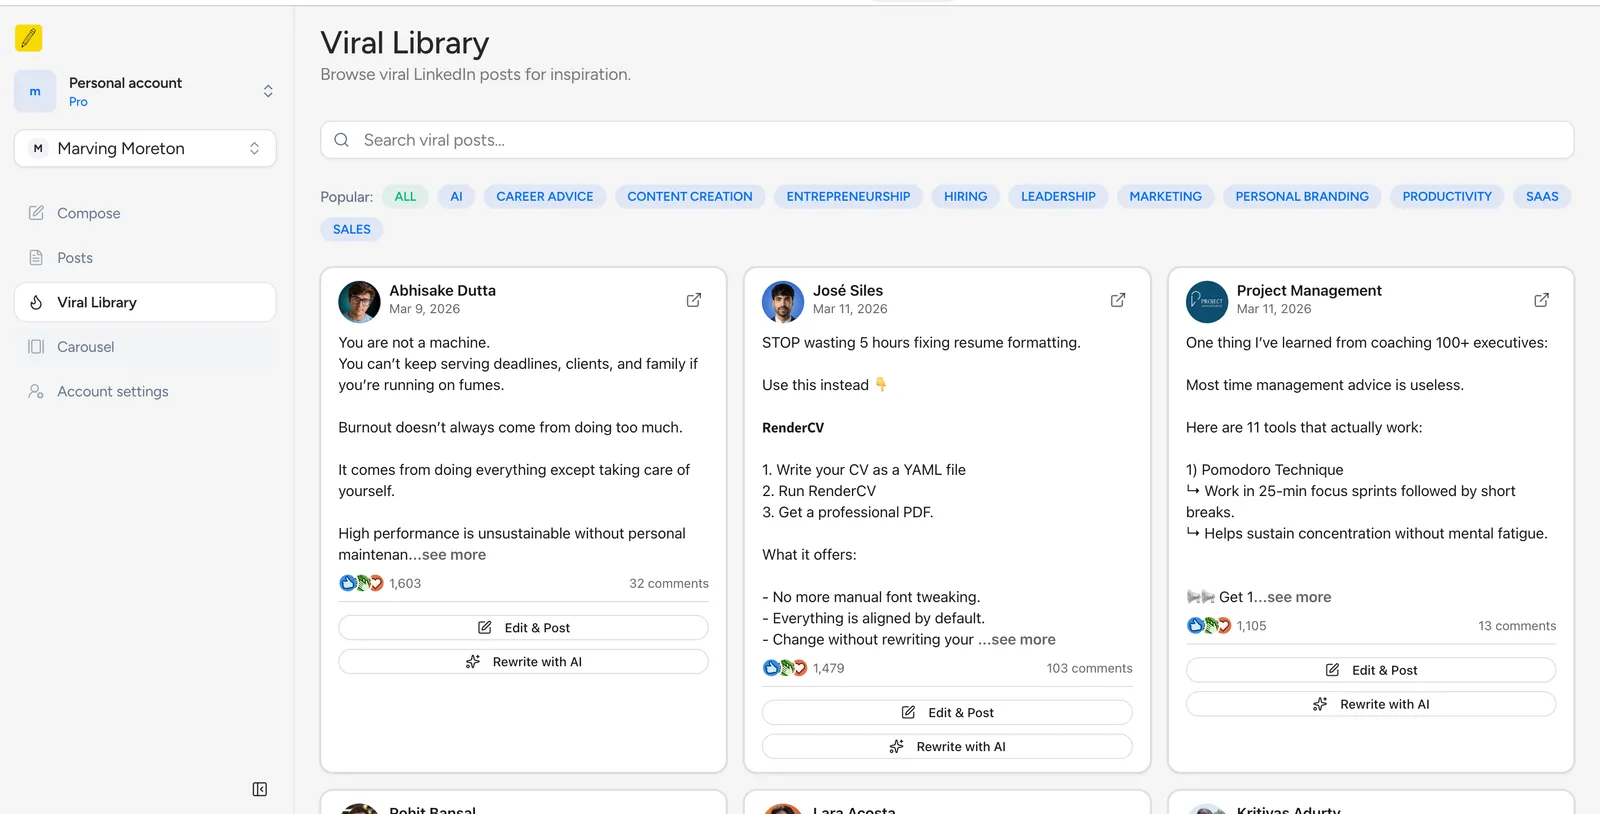Go to Compose in the sidebar
The height and width of the screenshot is (814, 1600).
pos(88,213)
